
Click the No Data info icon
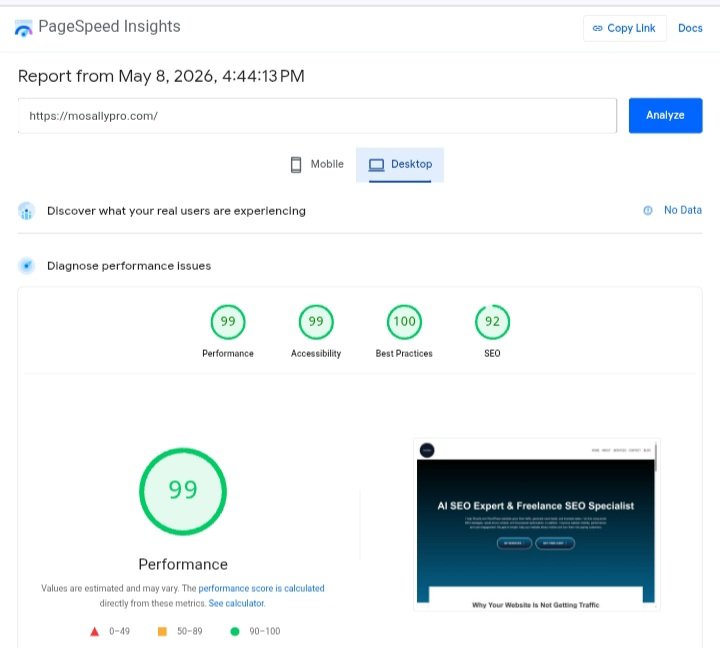tap(647, 211)
